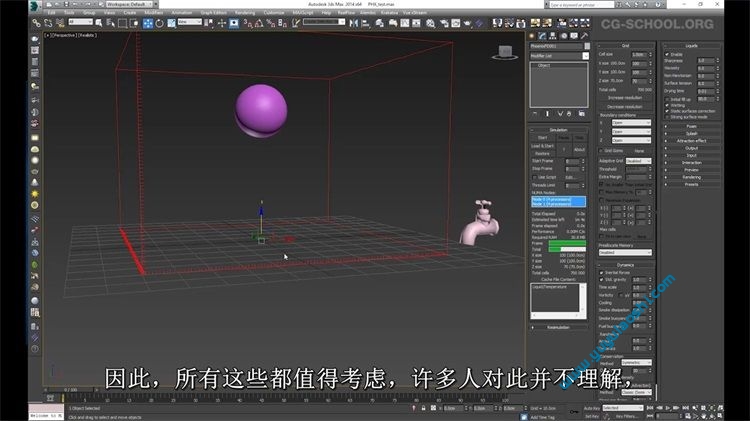Expand the Foam rollout

point(690,126)
